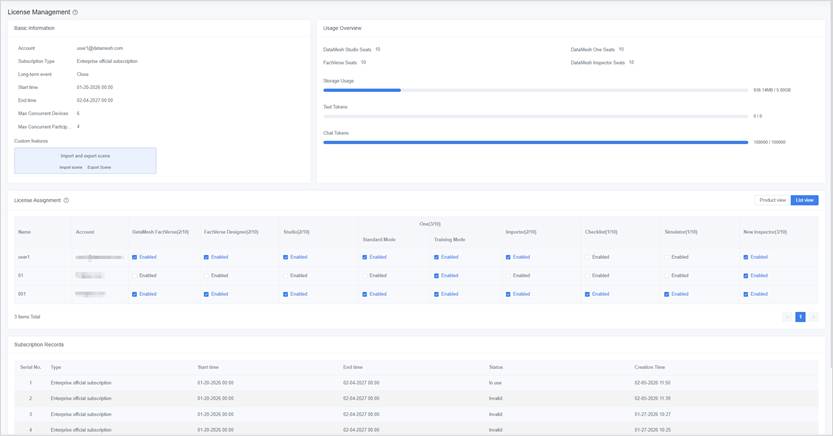Image resolution: width=833 pixels, height=436 pixels.
Task: Toggle user1's DataMesh FactVerse checkbox
Action: tap(135, 257)
